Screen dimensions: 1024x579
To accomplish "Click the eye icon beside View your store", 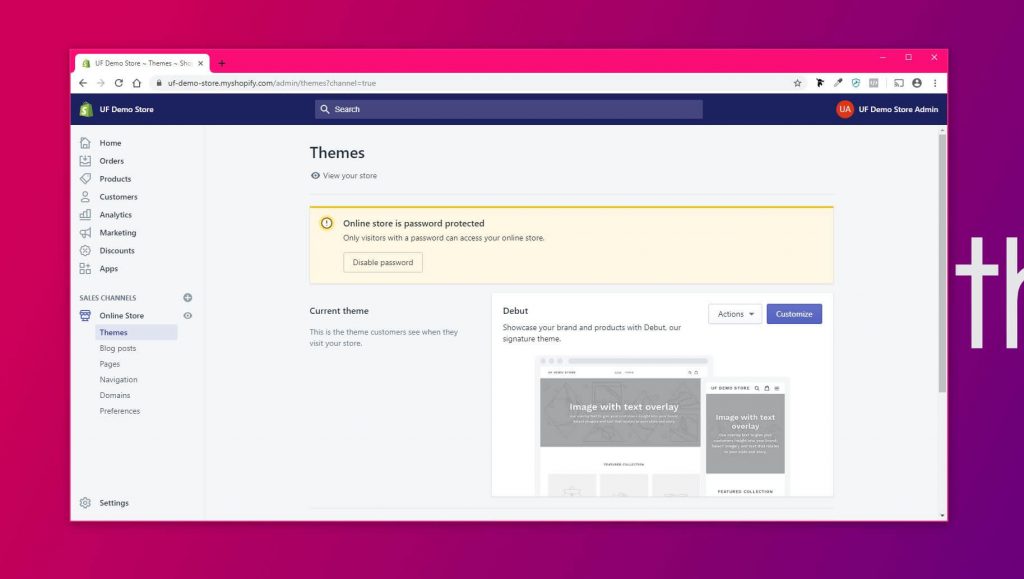I will 315,176.
